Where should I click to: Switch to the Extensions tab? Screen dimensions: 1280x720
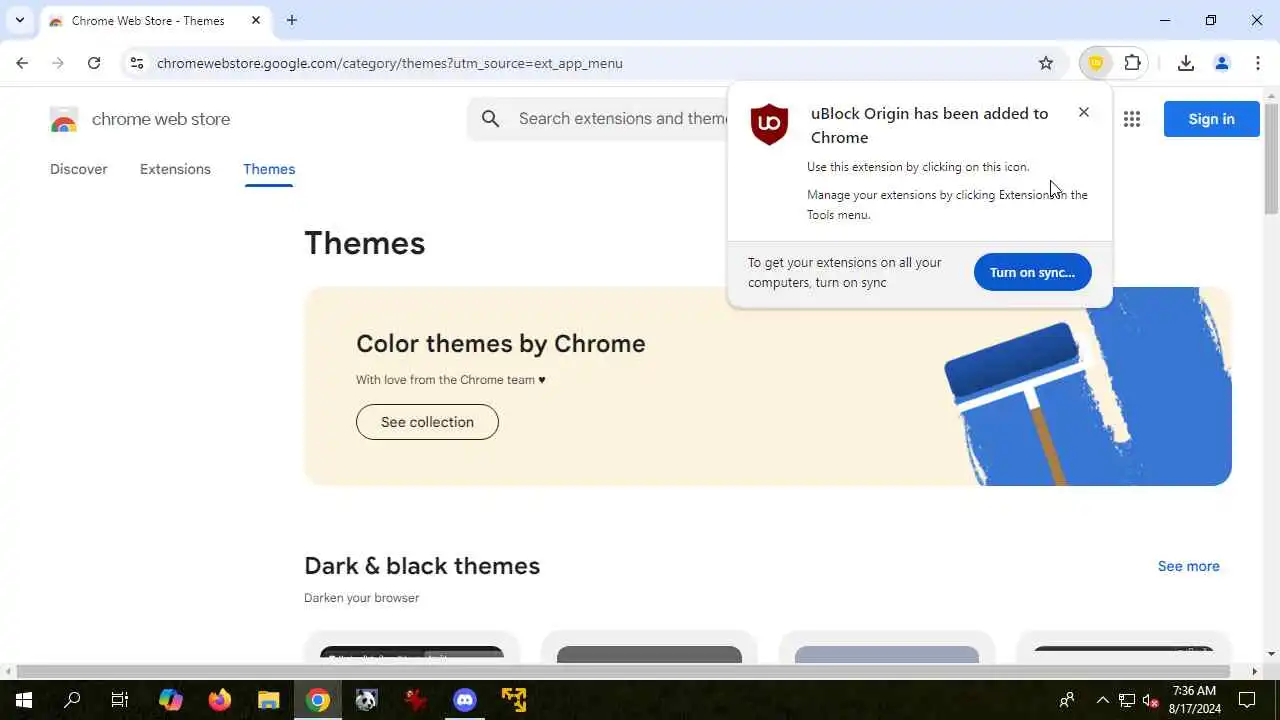(x=175, y=169)
